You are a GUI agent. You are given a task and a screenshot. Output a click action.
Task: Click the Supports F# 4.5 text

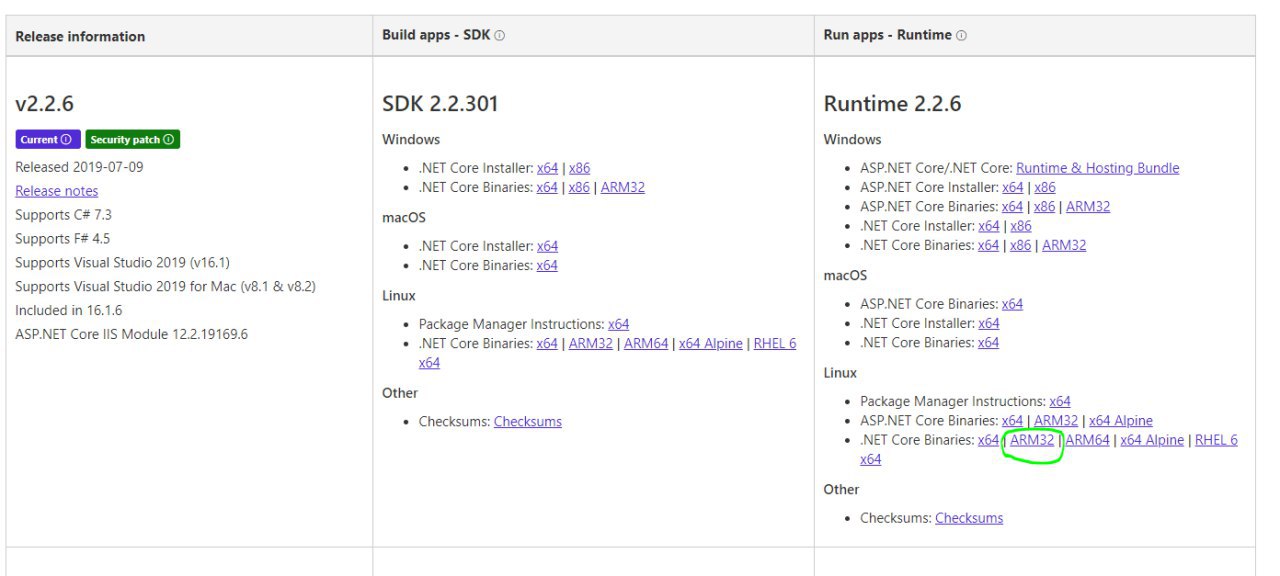62,239
